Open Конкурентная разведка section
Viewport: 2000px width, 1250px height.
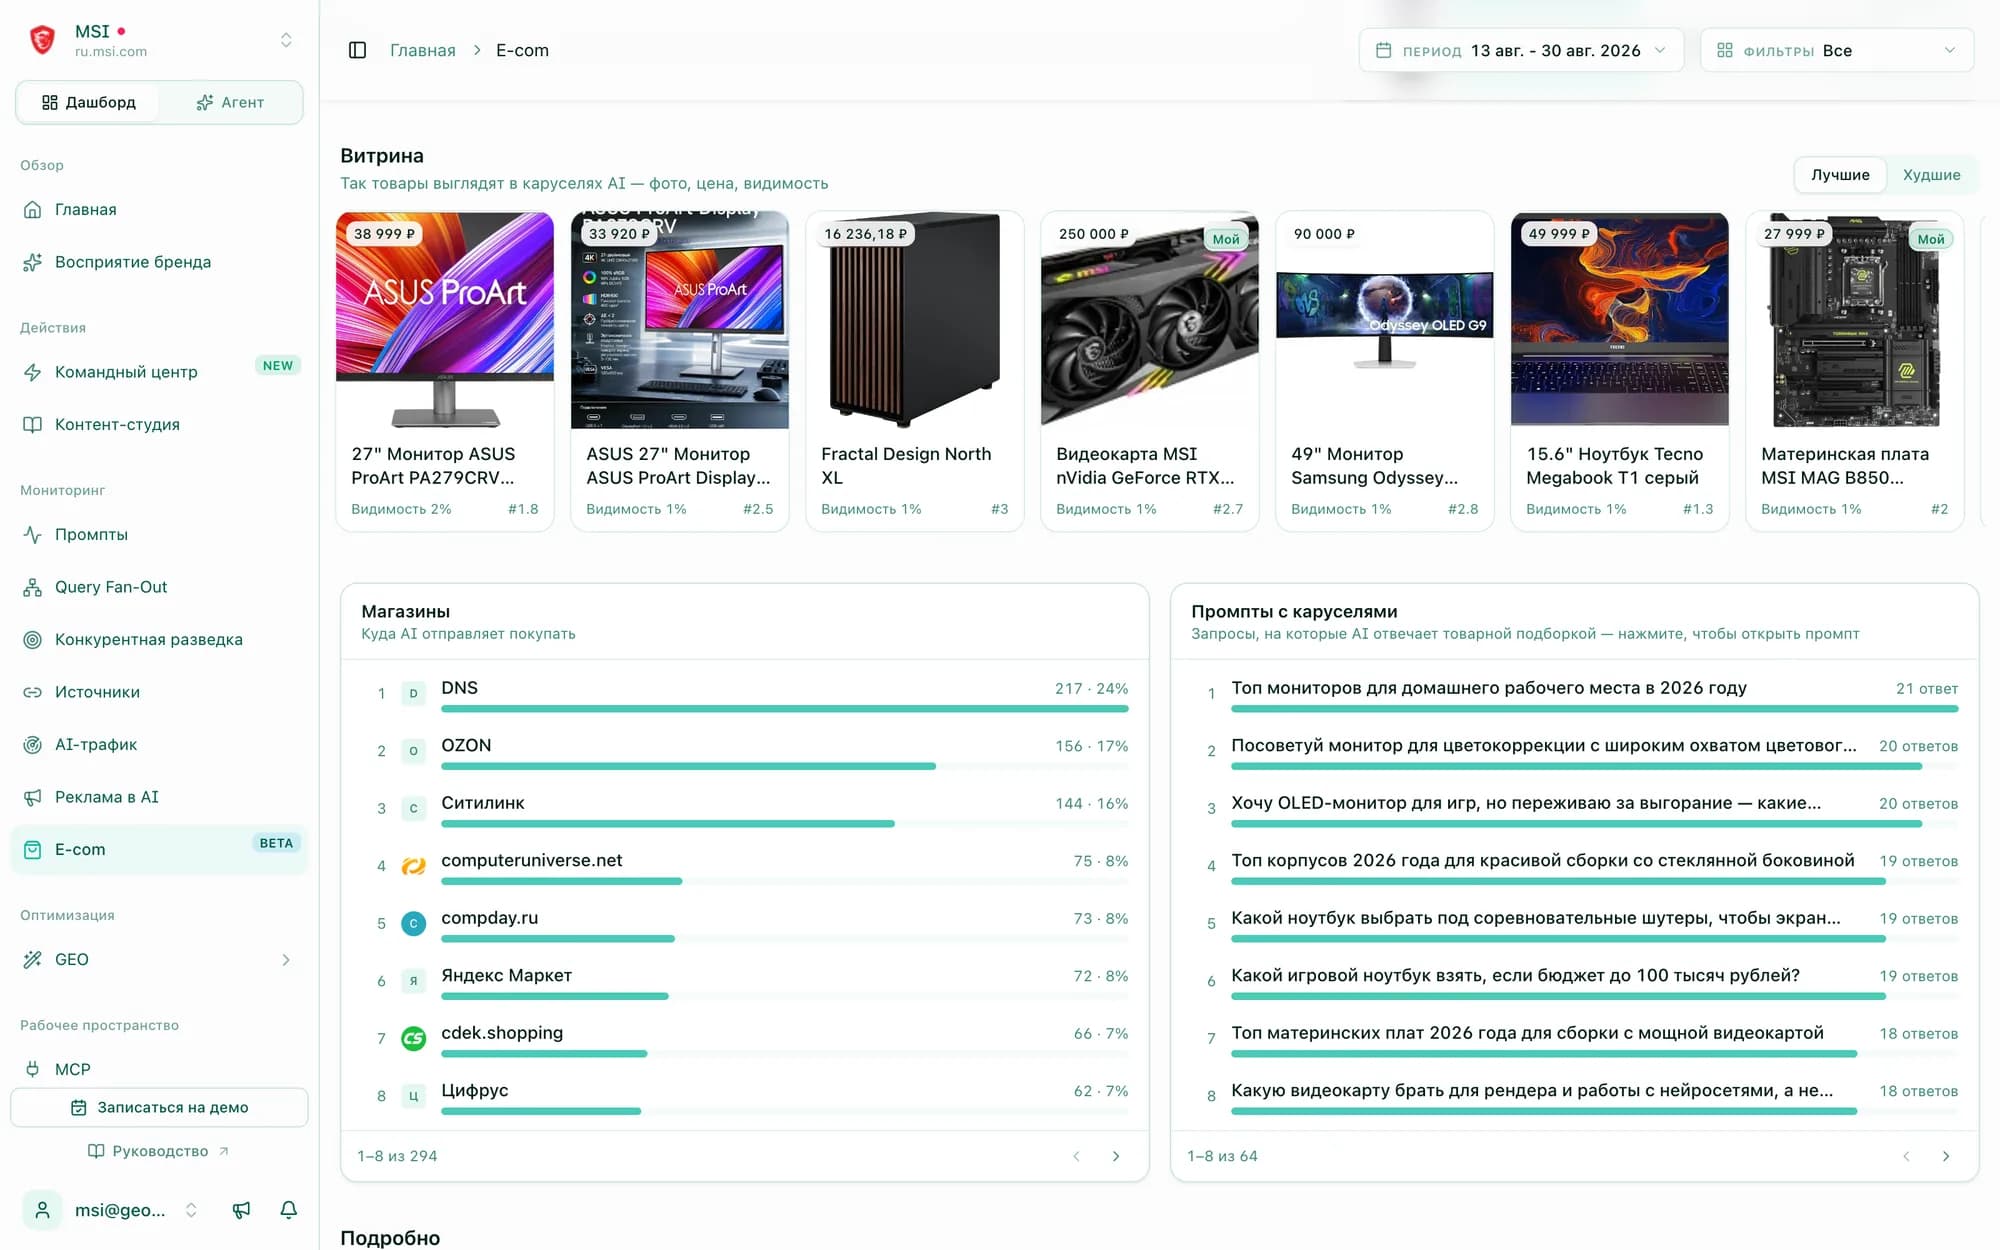(x=160, y=640)
